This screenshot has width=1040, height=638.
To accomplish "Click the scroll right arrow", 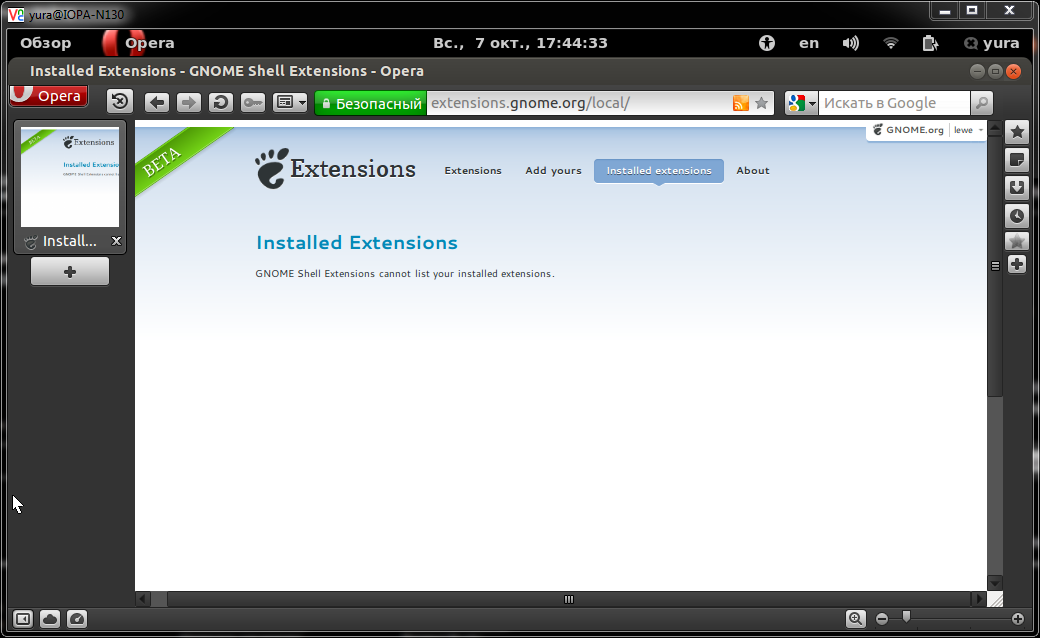I will point(978,600).
